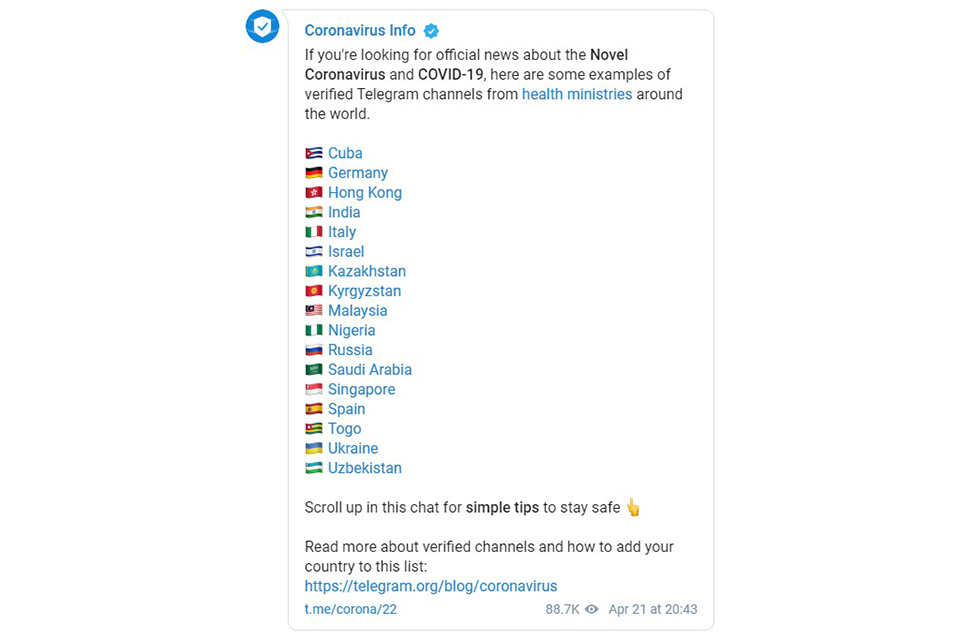This screenshot has width=960, height=640.
Task: Open the Kyrgyzstan channel link
Action: (x=364, y=292)
